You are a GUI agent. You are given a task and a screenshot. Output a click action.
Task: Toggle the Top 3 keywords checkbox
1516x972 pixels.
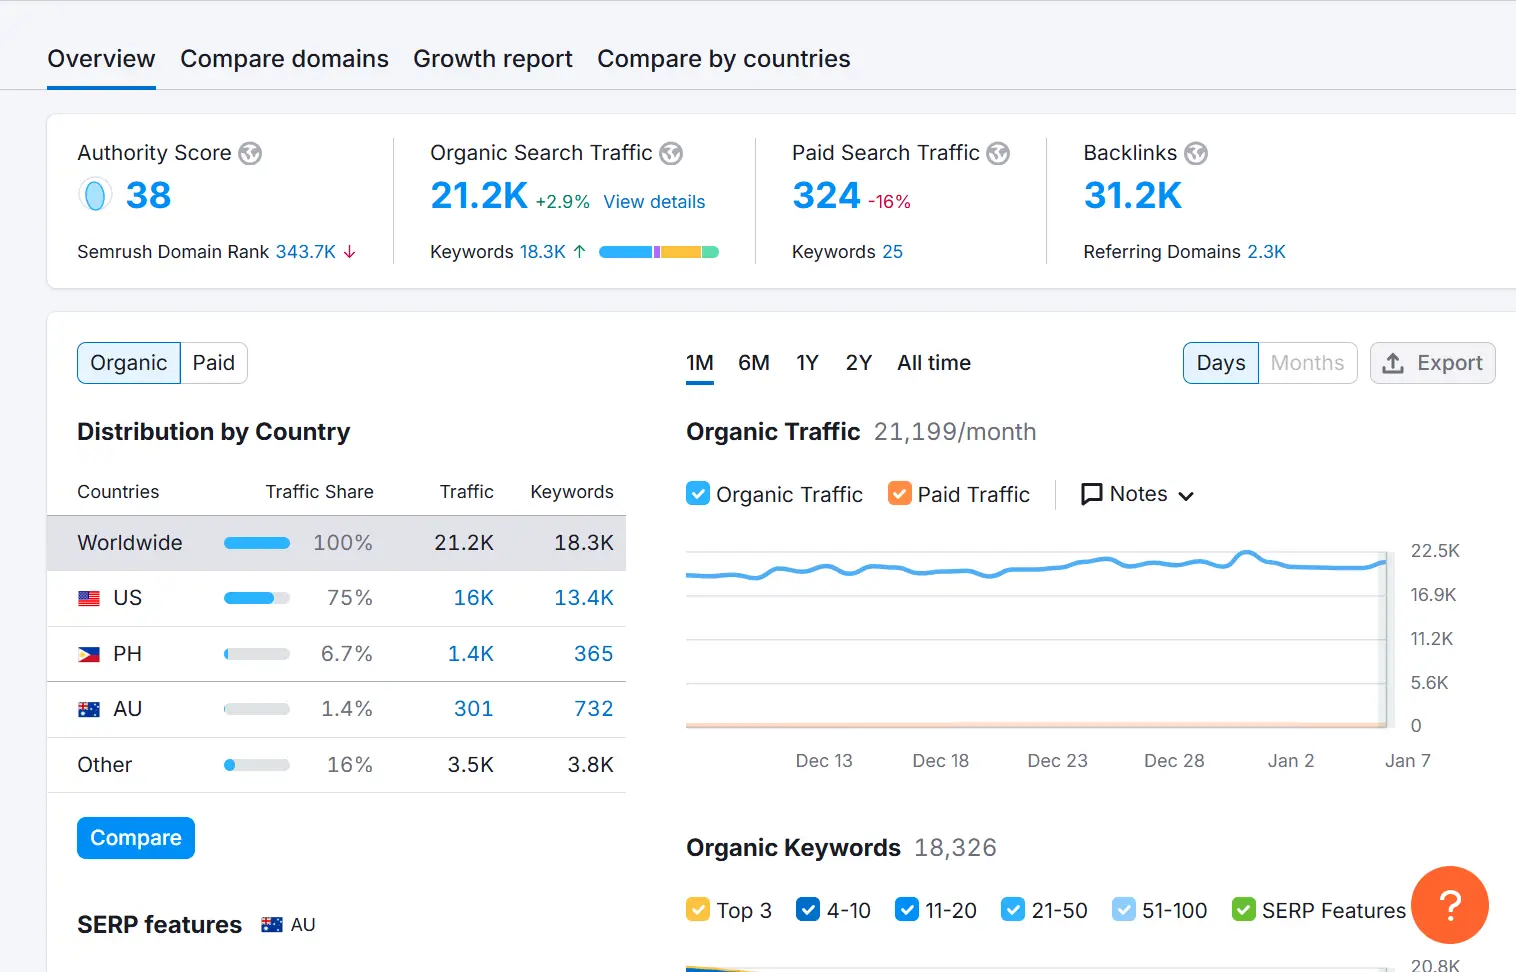[698, 909]
